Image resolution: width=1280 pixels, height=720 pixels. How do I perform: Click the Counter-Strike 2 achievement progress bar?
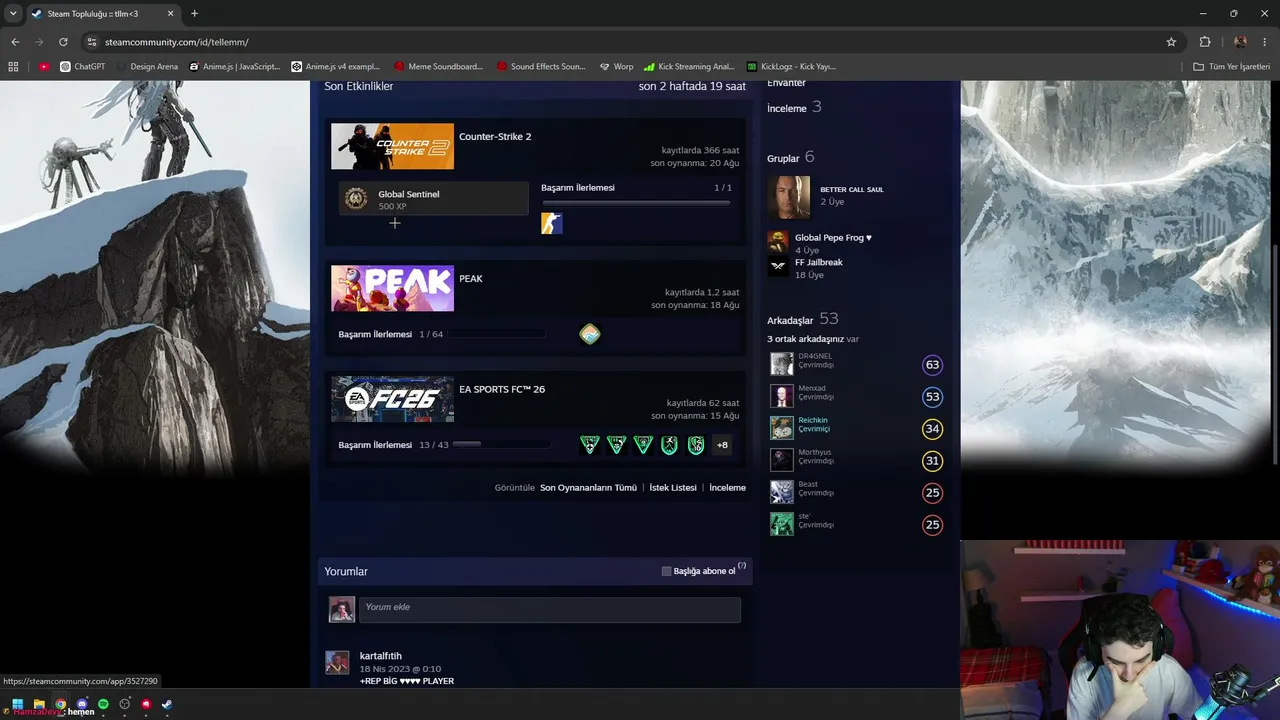tap(636, 203)
